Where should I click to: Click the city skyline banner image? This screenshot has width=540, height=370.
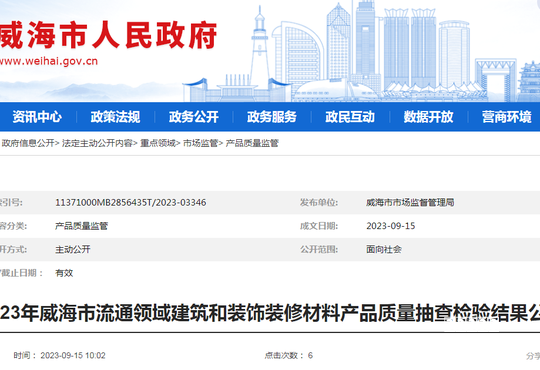362,52
